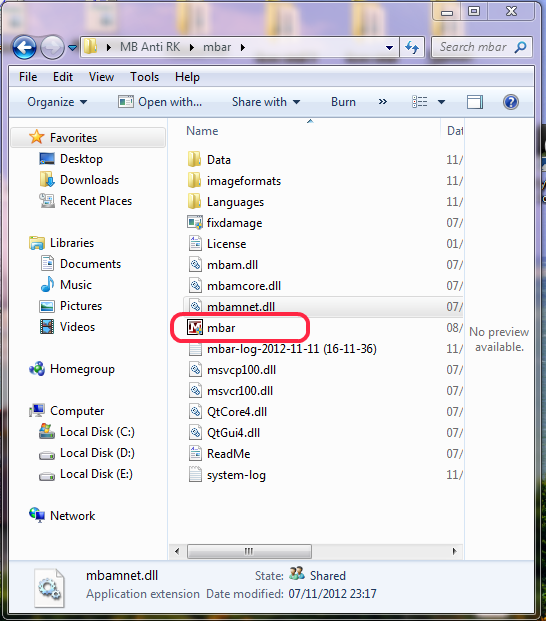Select the QtGui4.dll file icon
546x621 pixels.
[195, 432]
